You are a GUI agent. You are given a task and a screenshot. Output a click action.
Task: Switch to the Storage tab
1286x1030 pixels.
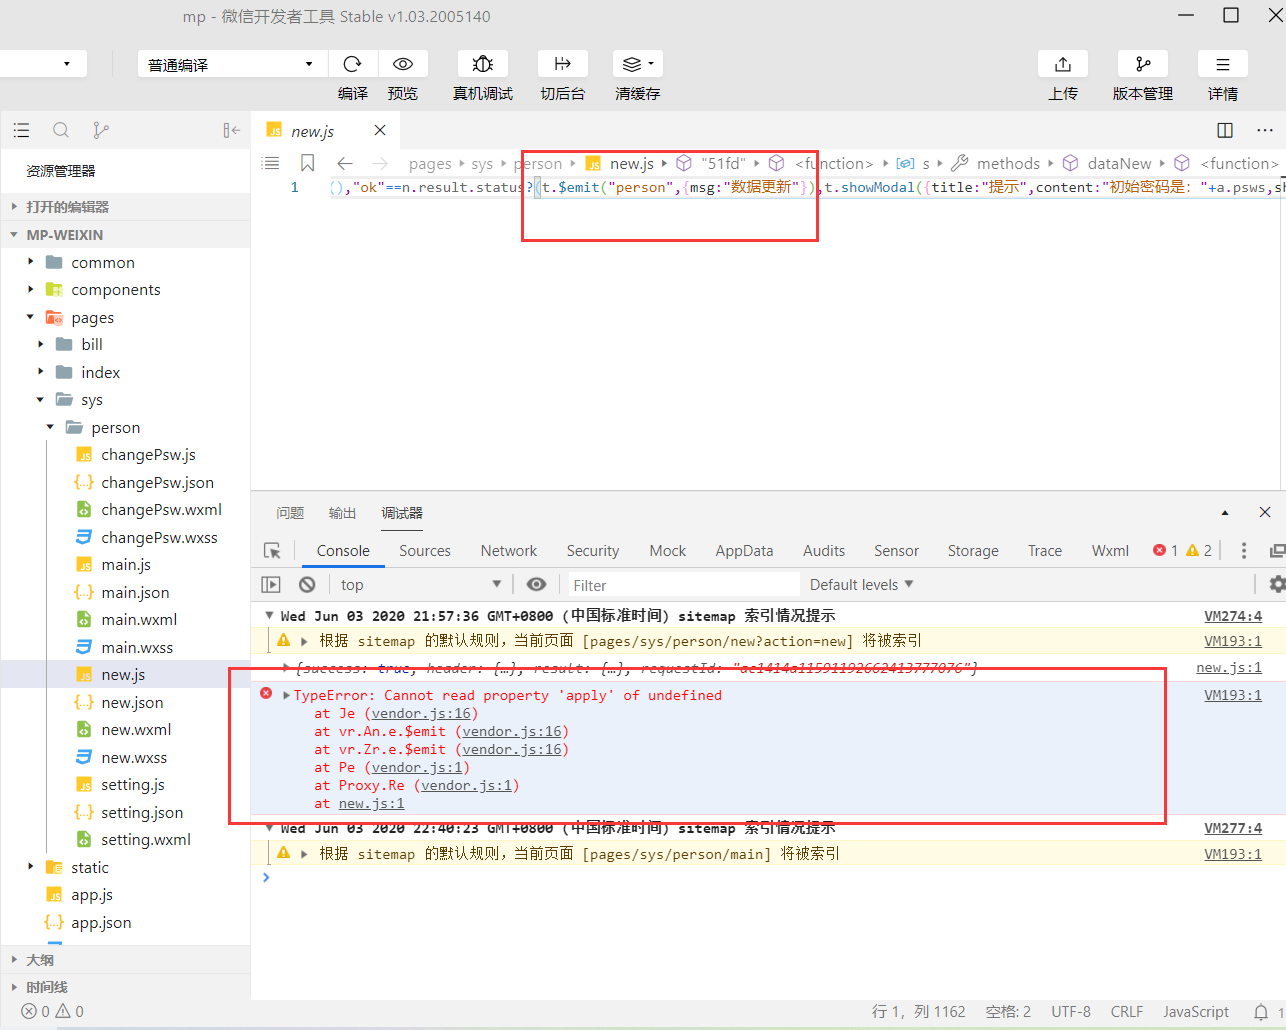(973, 551)
